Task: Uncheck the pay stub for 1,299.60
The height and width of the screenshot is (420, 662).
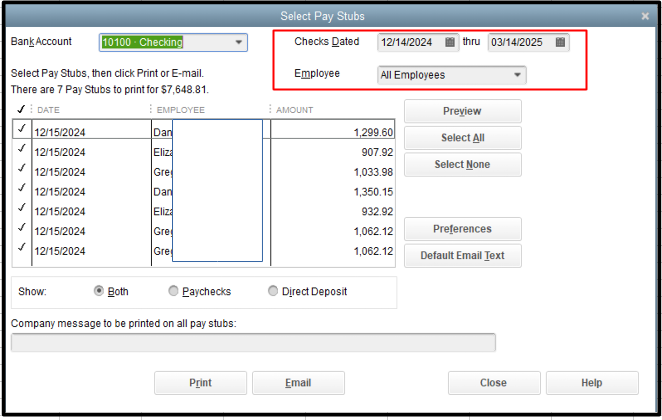Action: [x=22, y=128]
